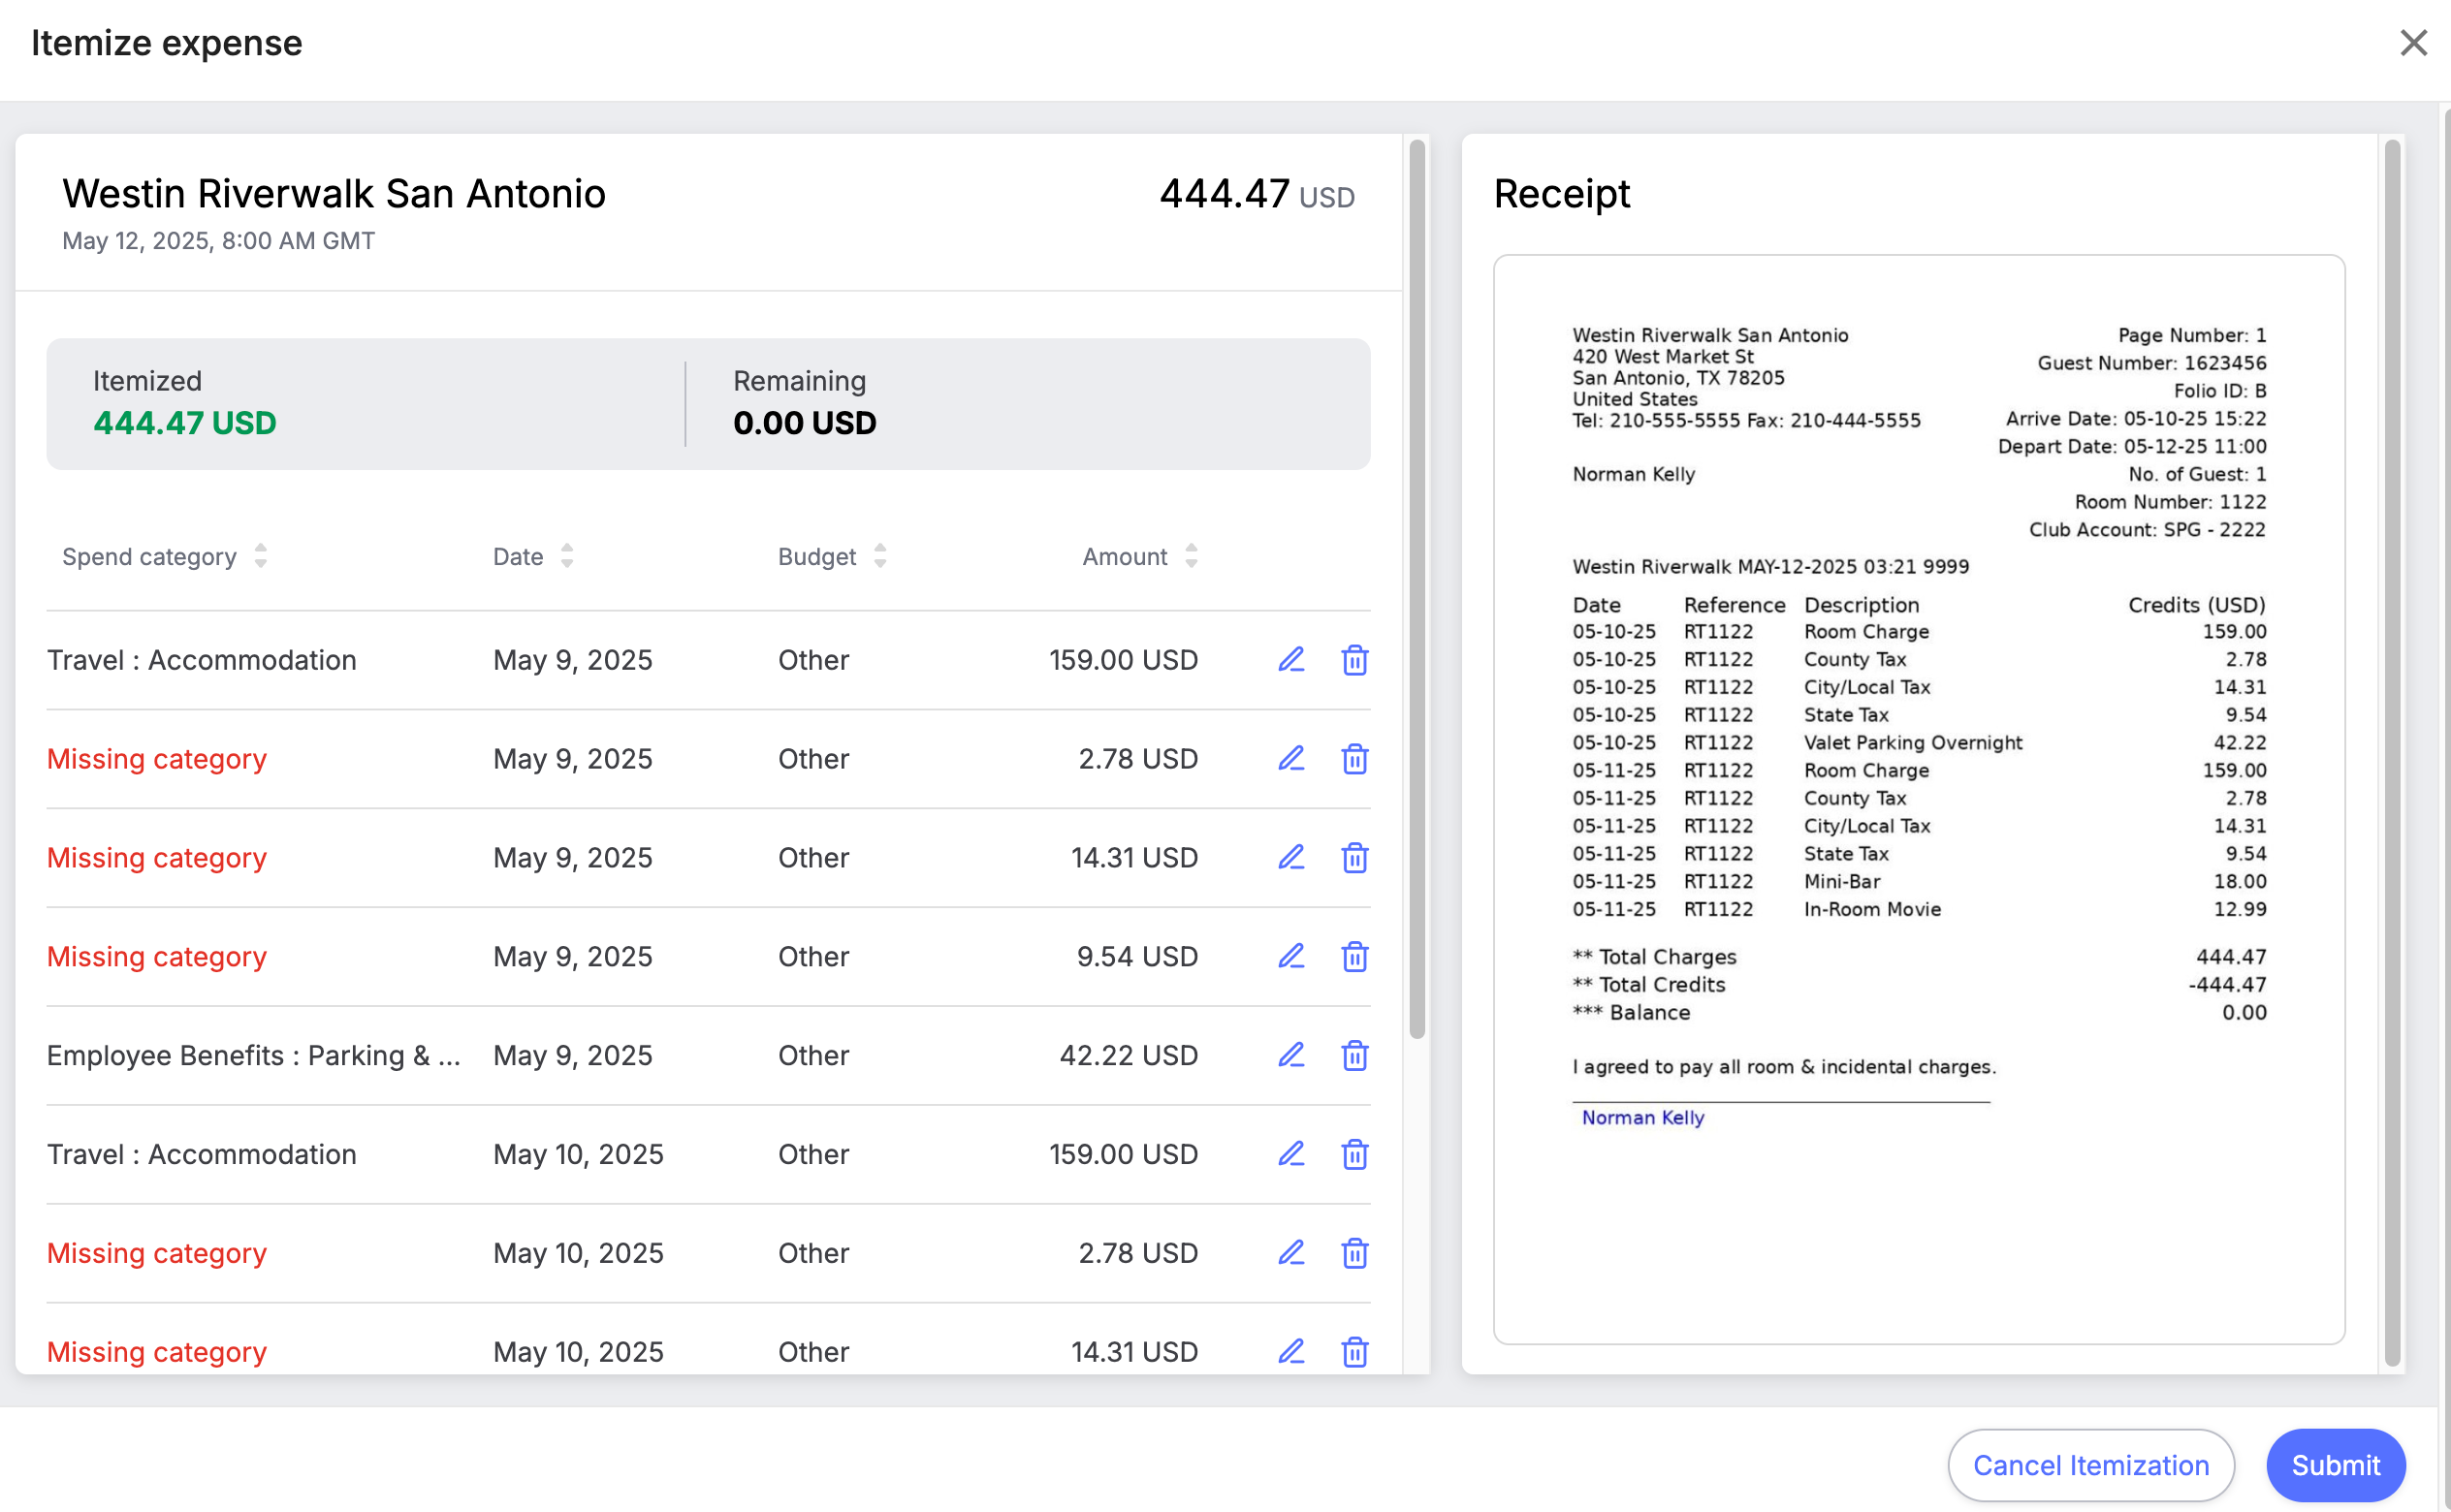Viewport: 2451px width, 1512px height.
Task: Delete the 2.78 USD May 10 item
Action: (1354, 1254)
